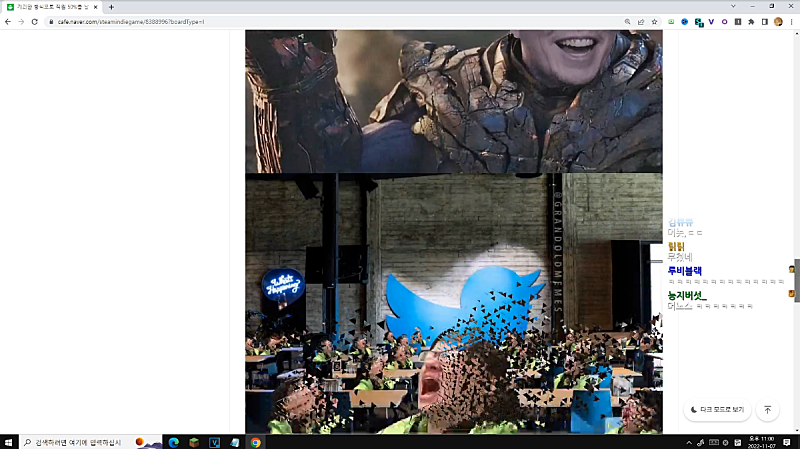This screenshot has height=449, width=800.
Task: Open the teal S extension icon
Action: click(x=698, y=22)
